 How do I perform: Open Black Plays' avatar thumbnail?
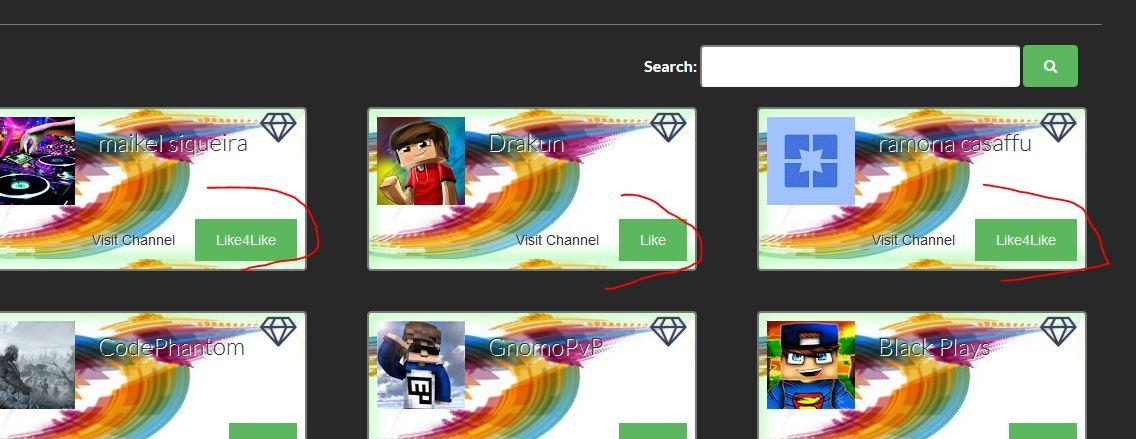pos(811,365)
